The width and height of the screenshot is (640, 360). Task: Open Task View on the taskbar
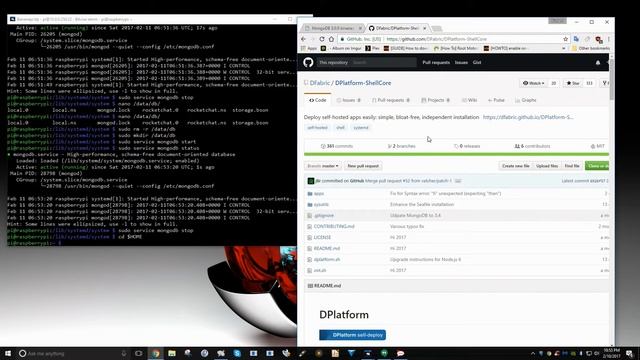click(139, 353)
